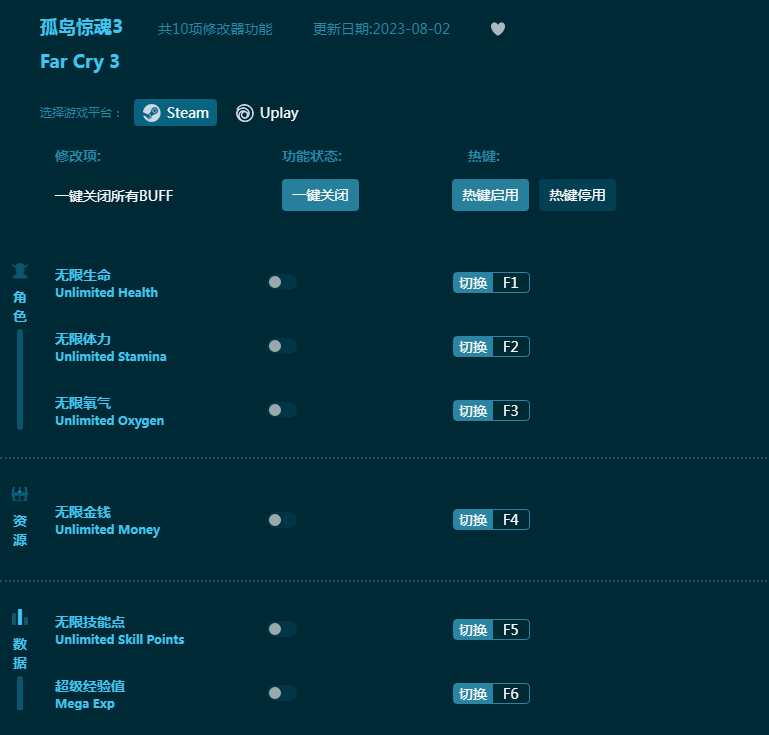Toggle the Mega Exp switch
Screen dimensions: 769x735
[x=282, y=693]
